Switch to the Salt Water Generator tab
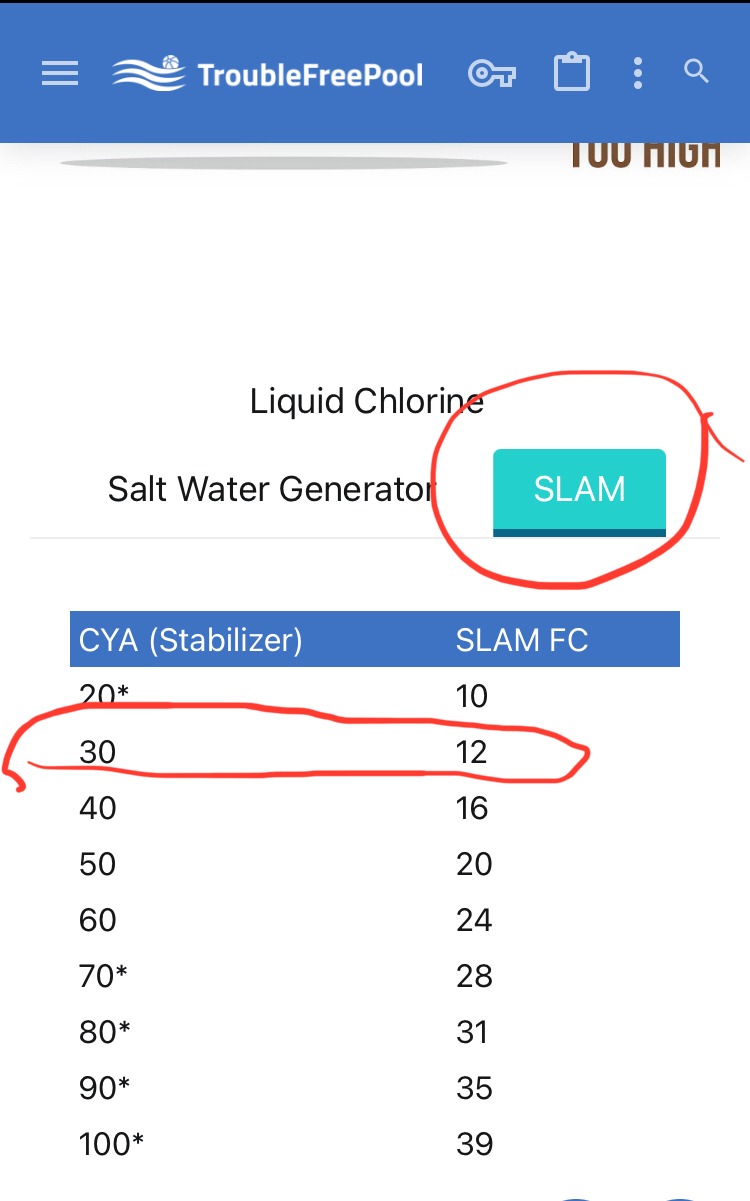Image resolution: width=750 pixels, height=1201 pixels. click(271, 489)
